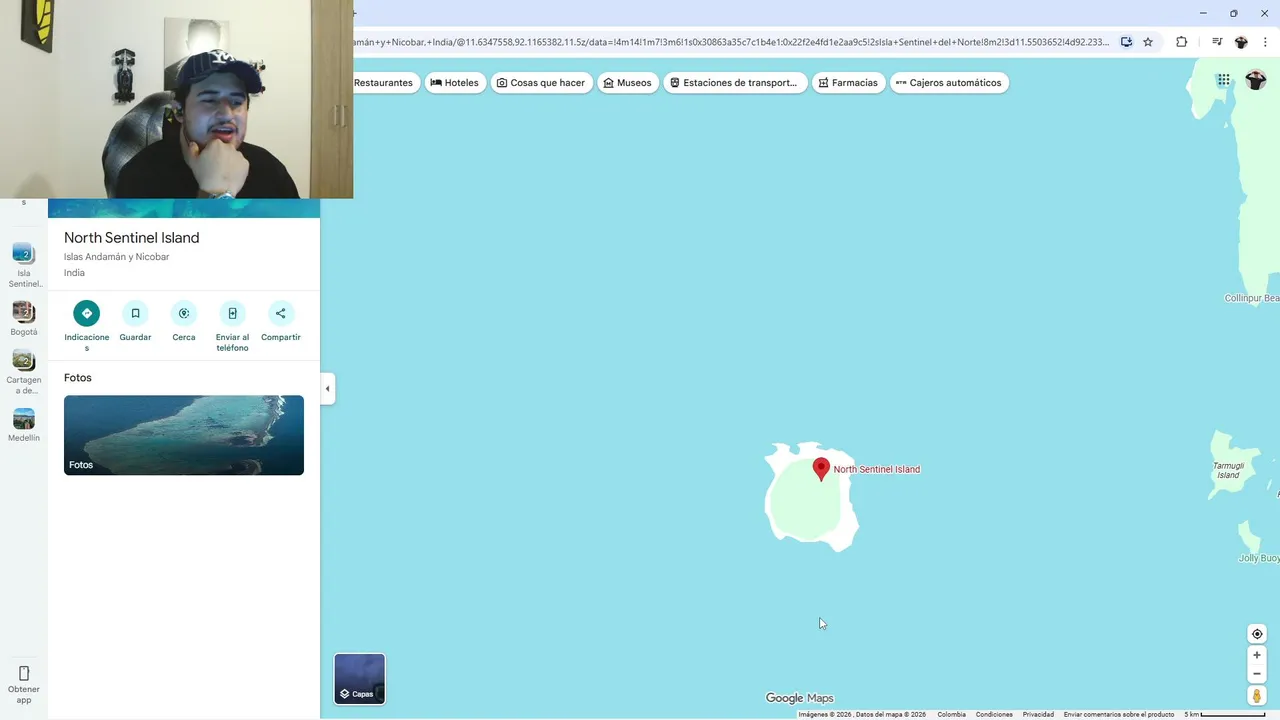The image size is (1280, 720).
Task: Select the Cajeros automáticos chip
Action: point(949,83)
